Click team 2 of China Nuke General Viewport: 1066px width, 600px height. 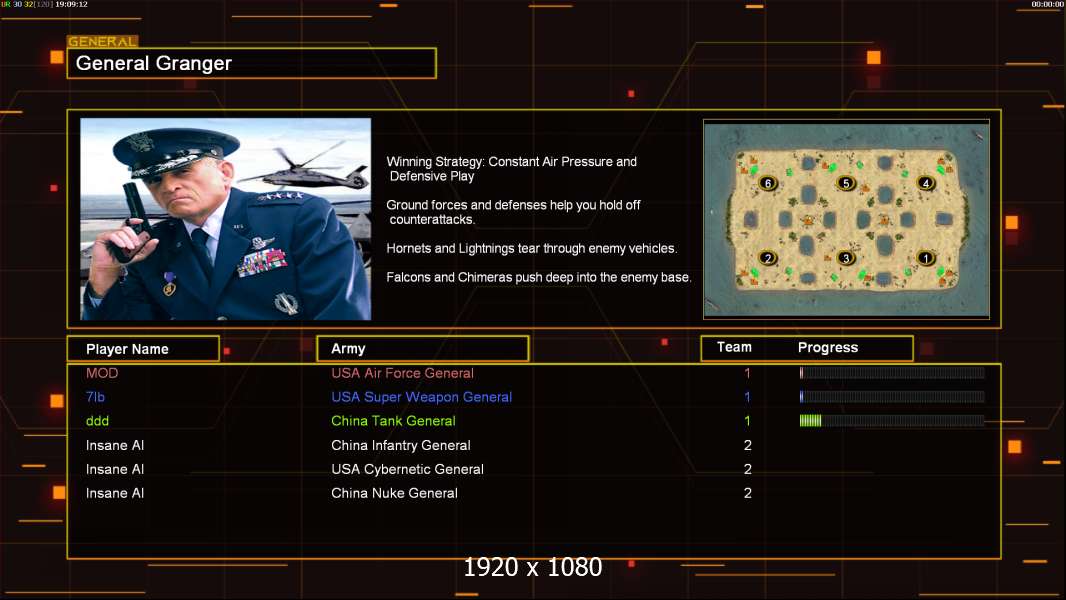748,493
